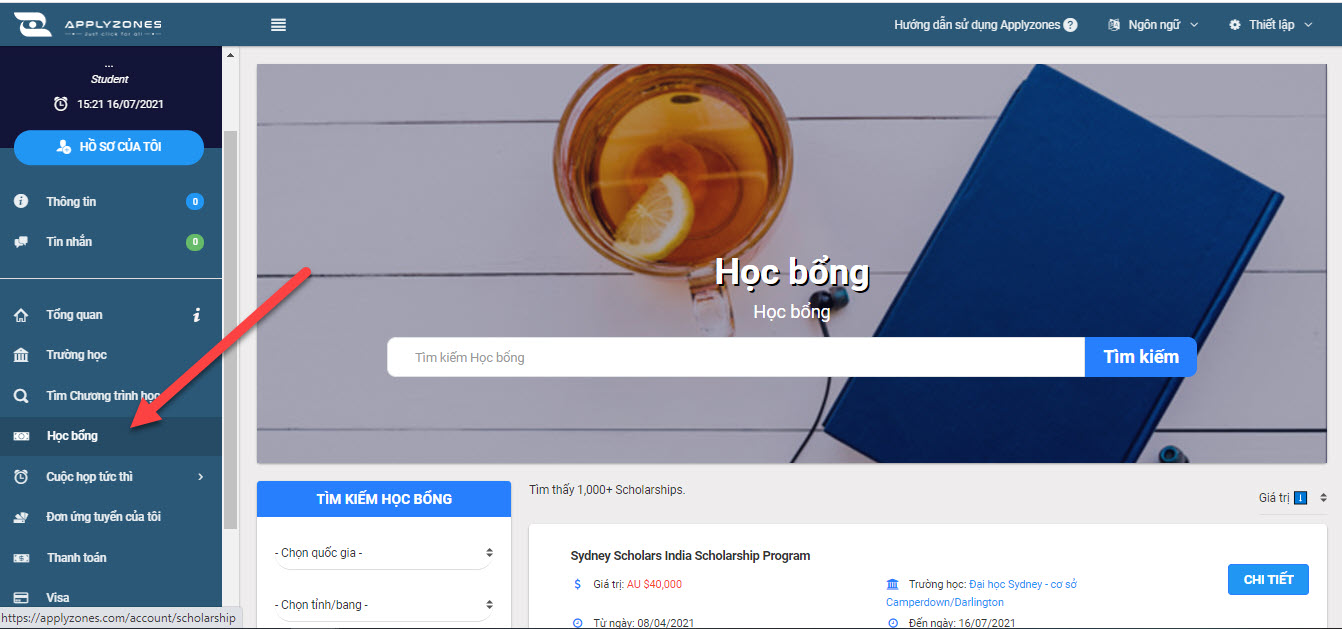Screen dimensions: 1342x629
Task: Open the Ngôn ngữ language dropdown
Action: coord(1153,25)
